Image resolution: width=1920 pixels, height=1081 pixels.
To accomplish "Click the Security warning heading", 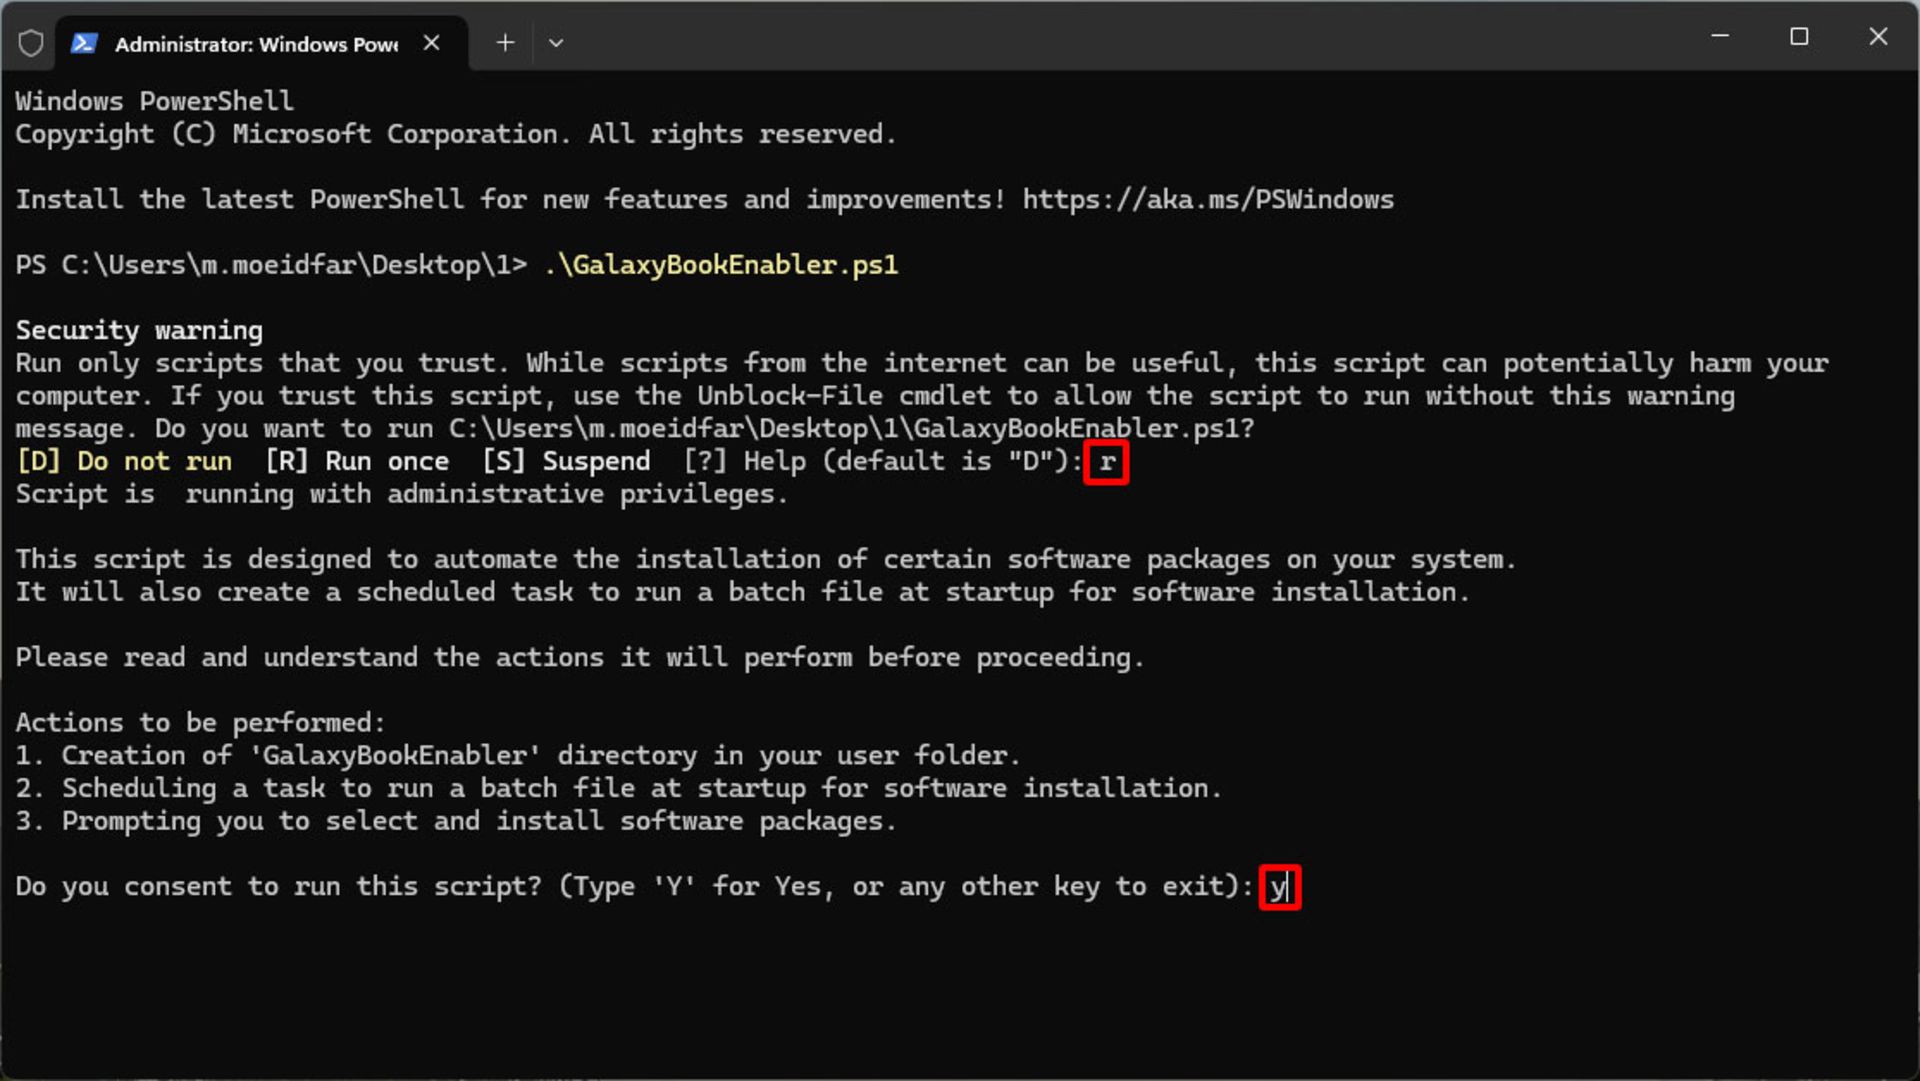I will tap(139, 331).
